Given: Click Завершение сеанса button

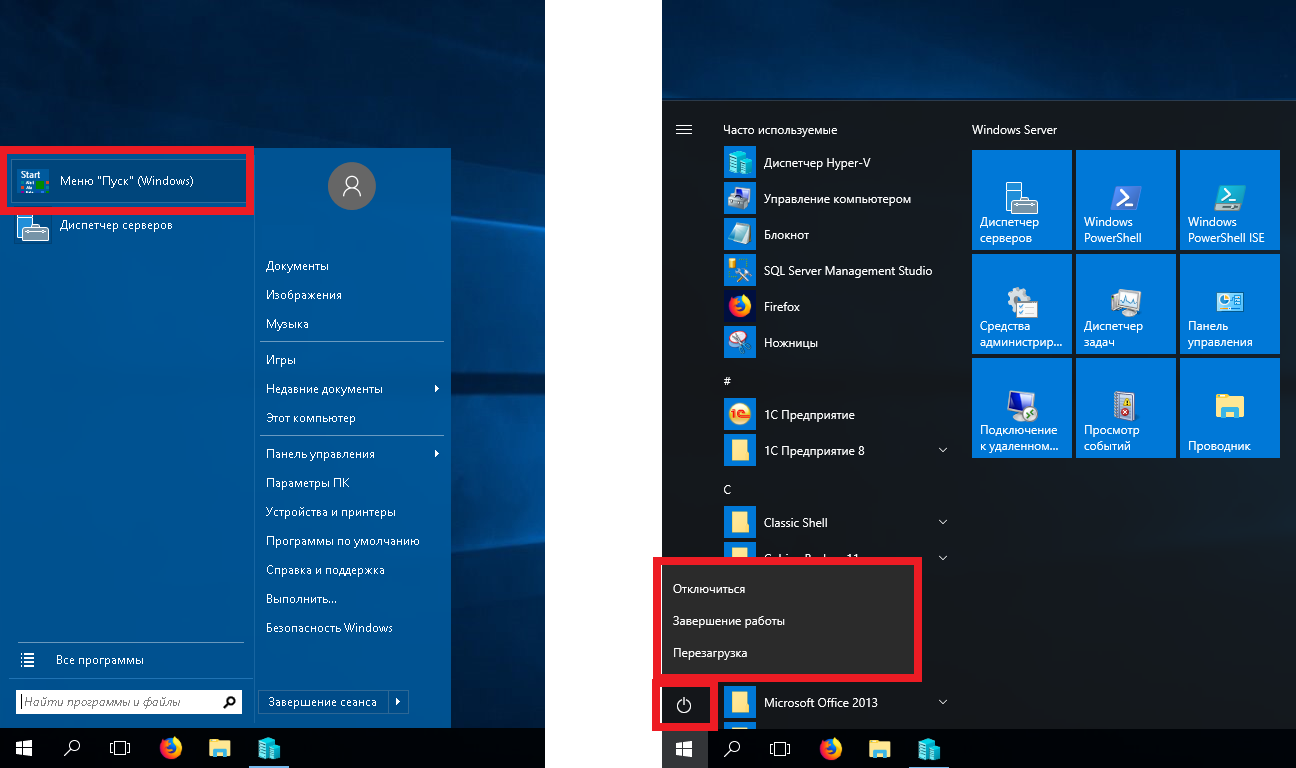Looking at the screenshot, I should [323, 702].
